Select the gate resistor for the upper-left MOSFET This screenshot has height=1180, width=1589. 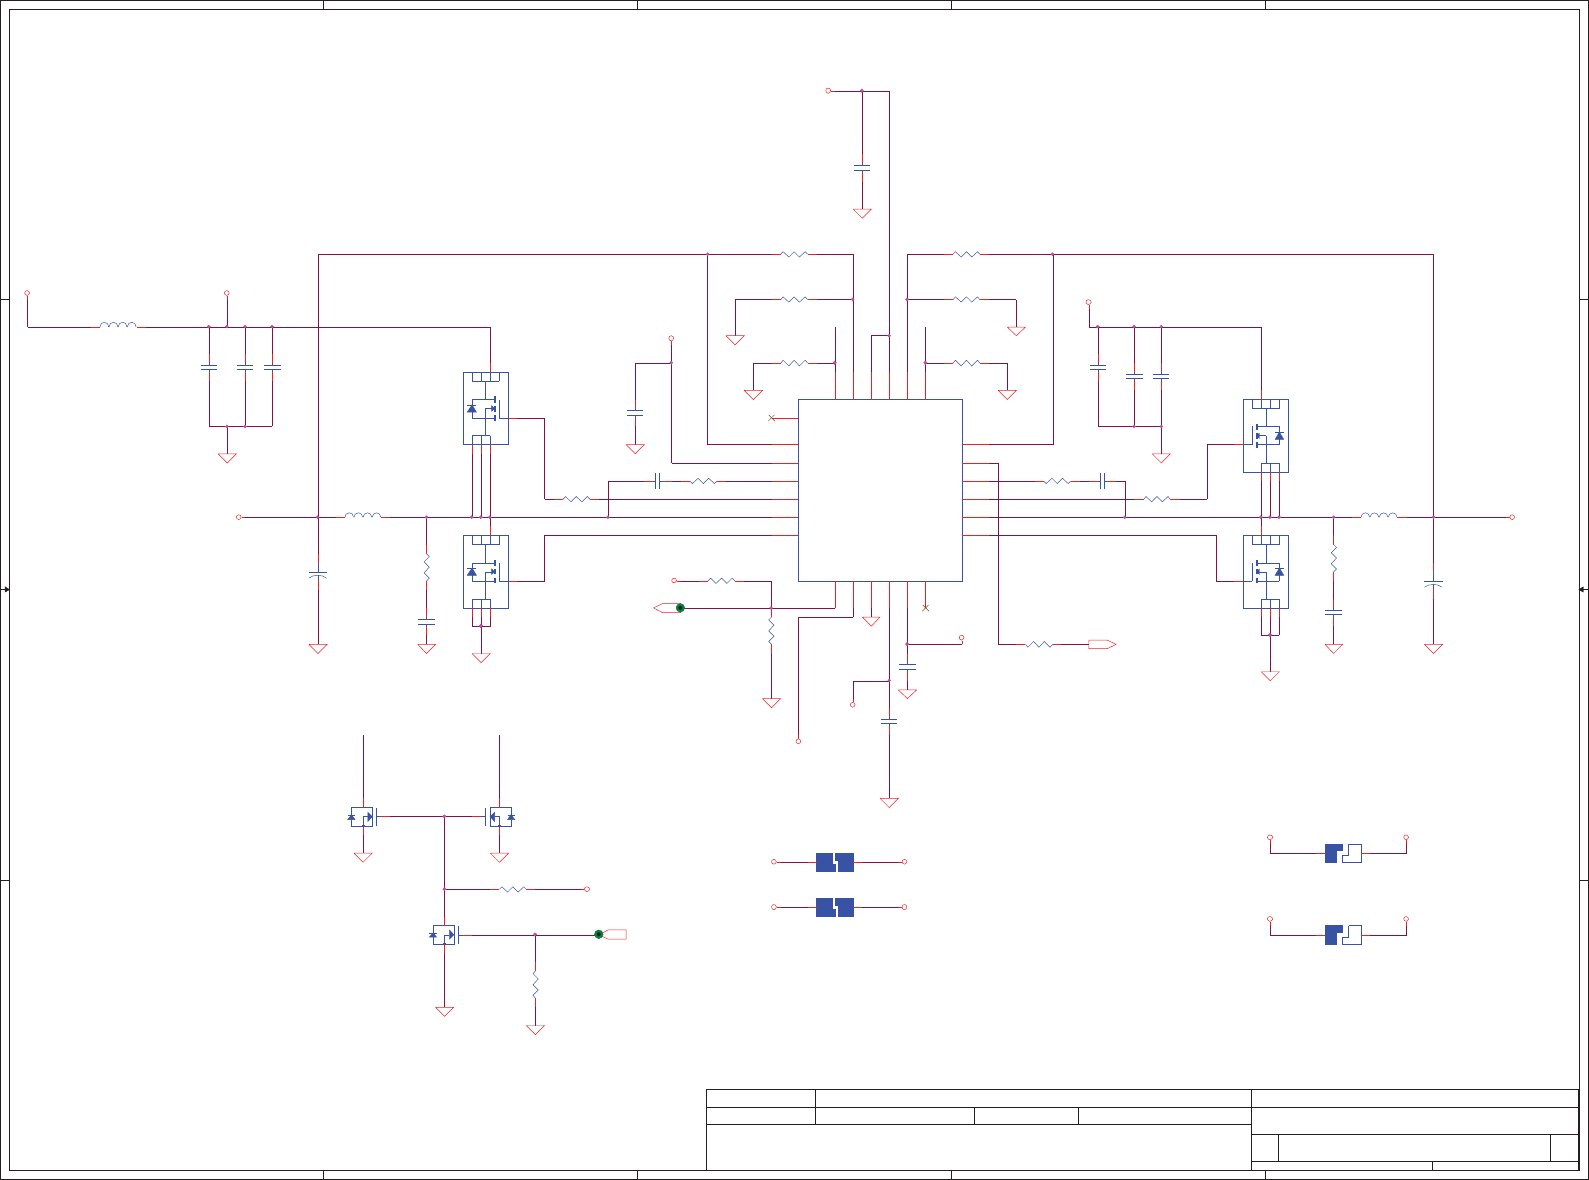577,499
